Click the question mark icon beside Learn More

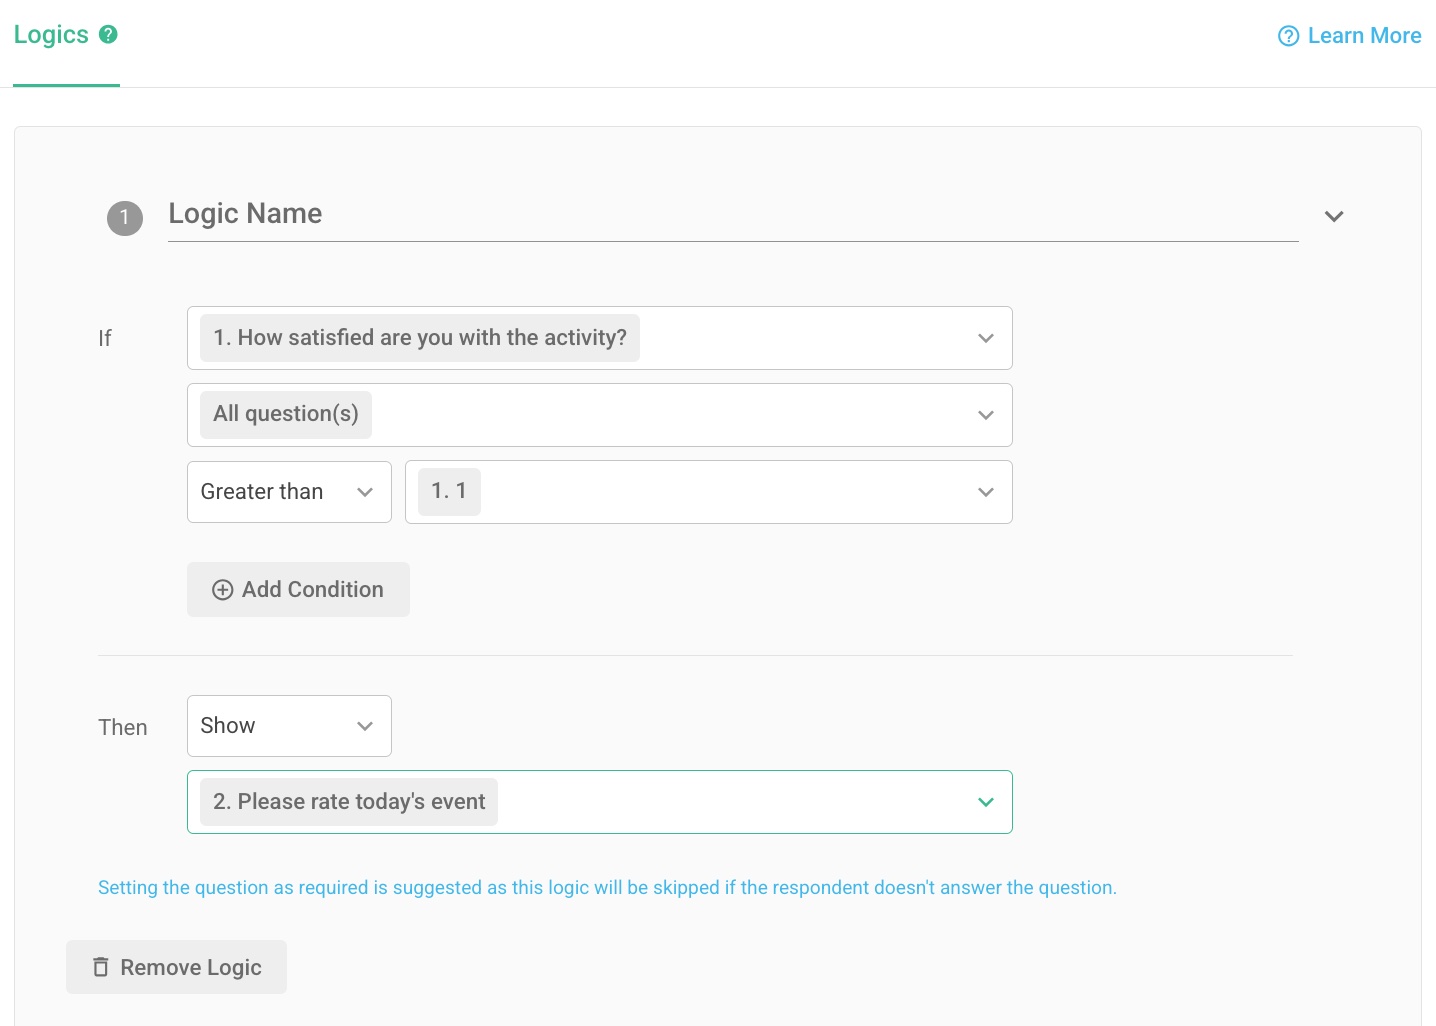[1288, 35]
